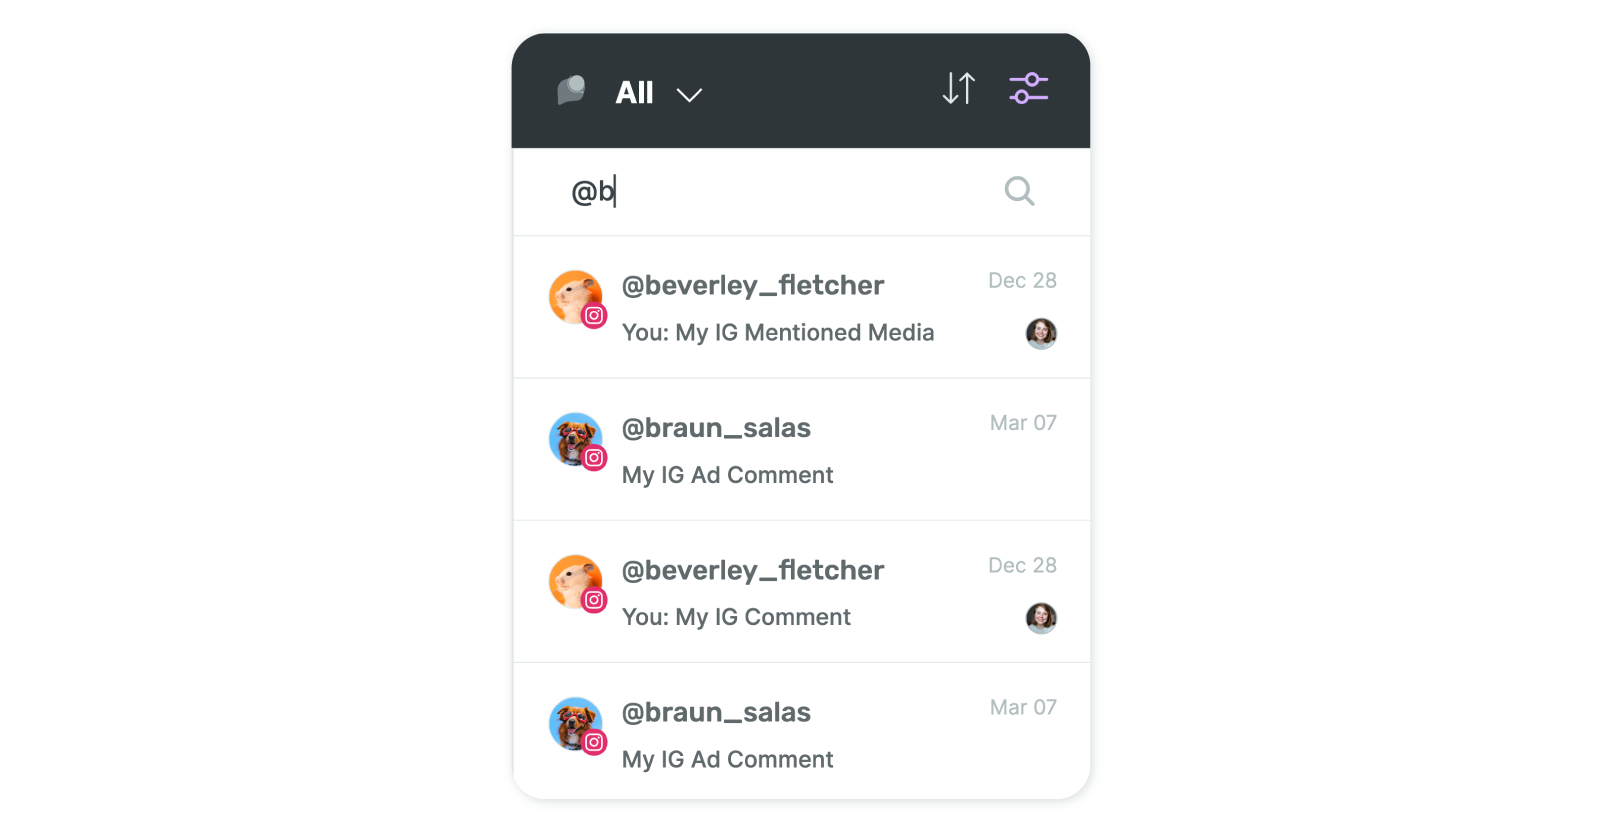
Task: Click the chat bubble icon beside All
Action: (571, 91)
